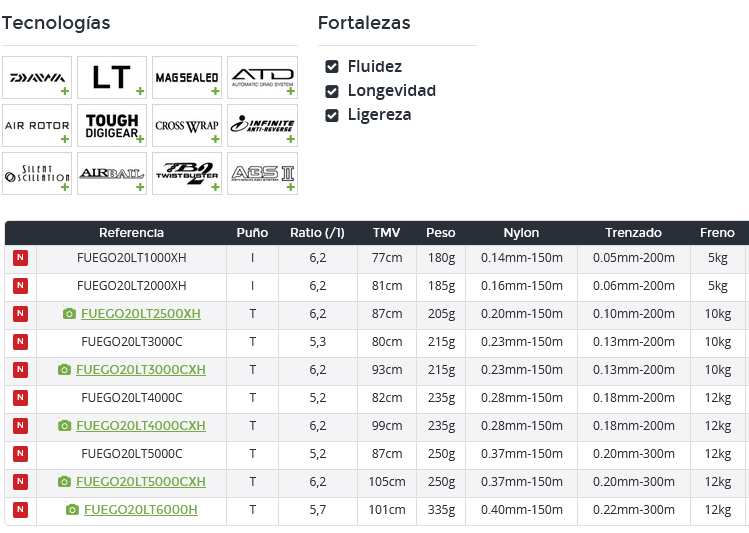Toggle the Longevidad checkbox

click(332, 91)
